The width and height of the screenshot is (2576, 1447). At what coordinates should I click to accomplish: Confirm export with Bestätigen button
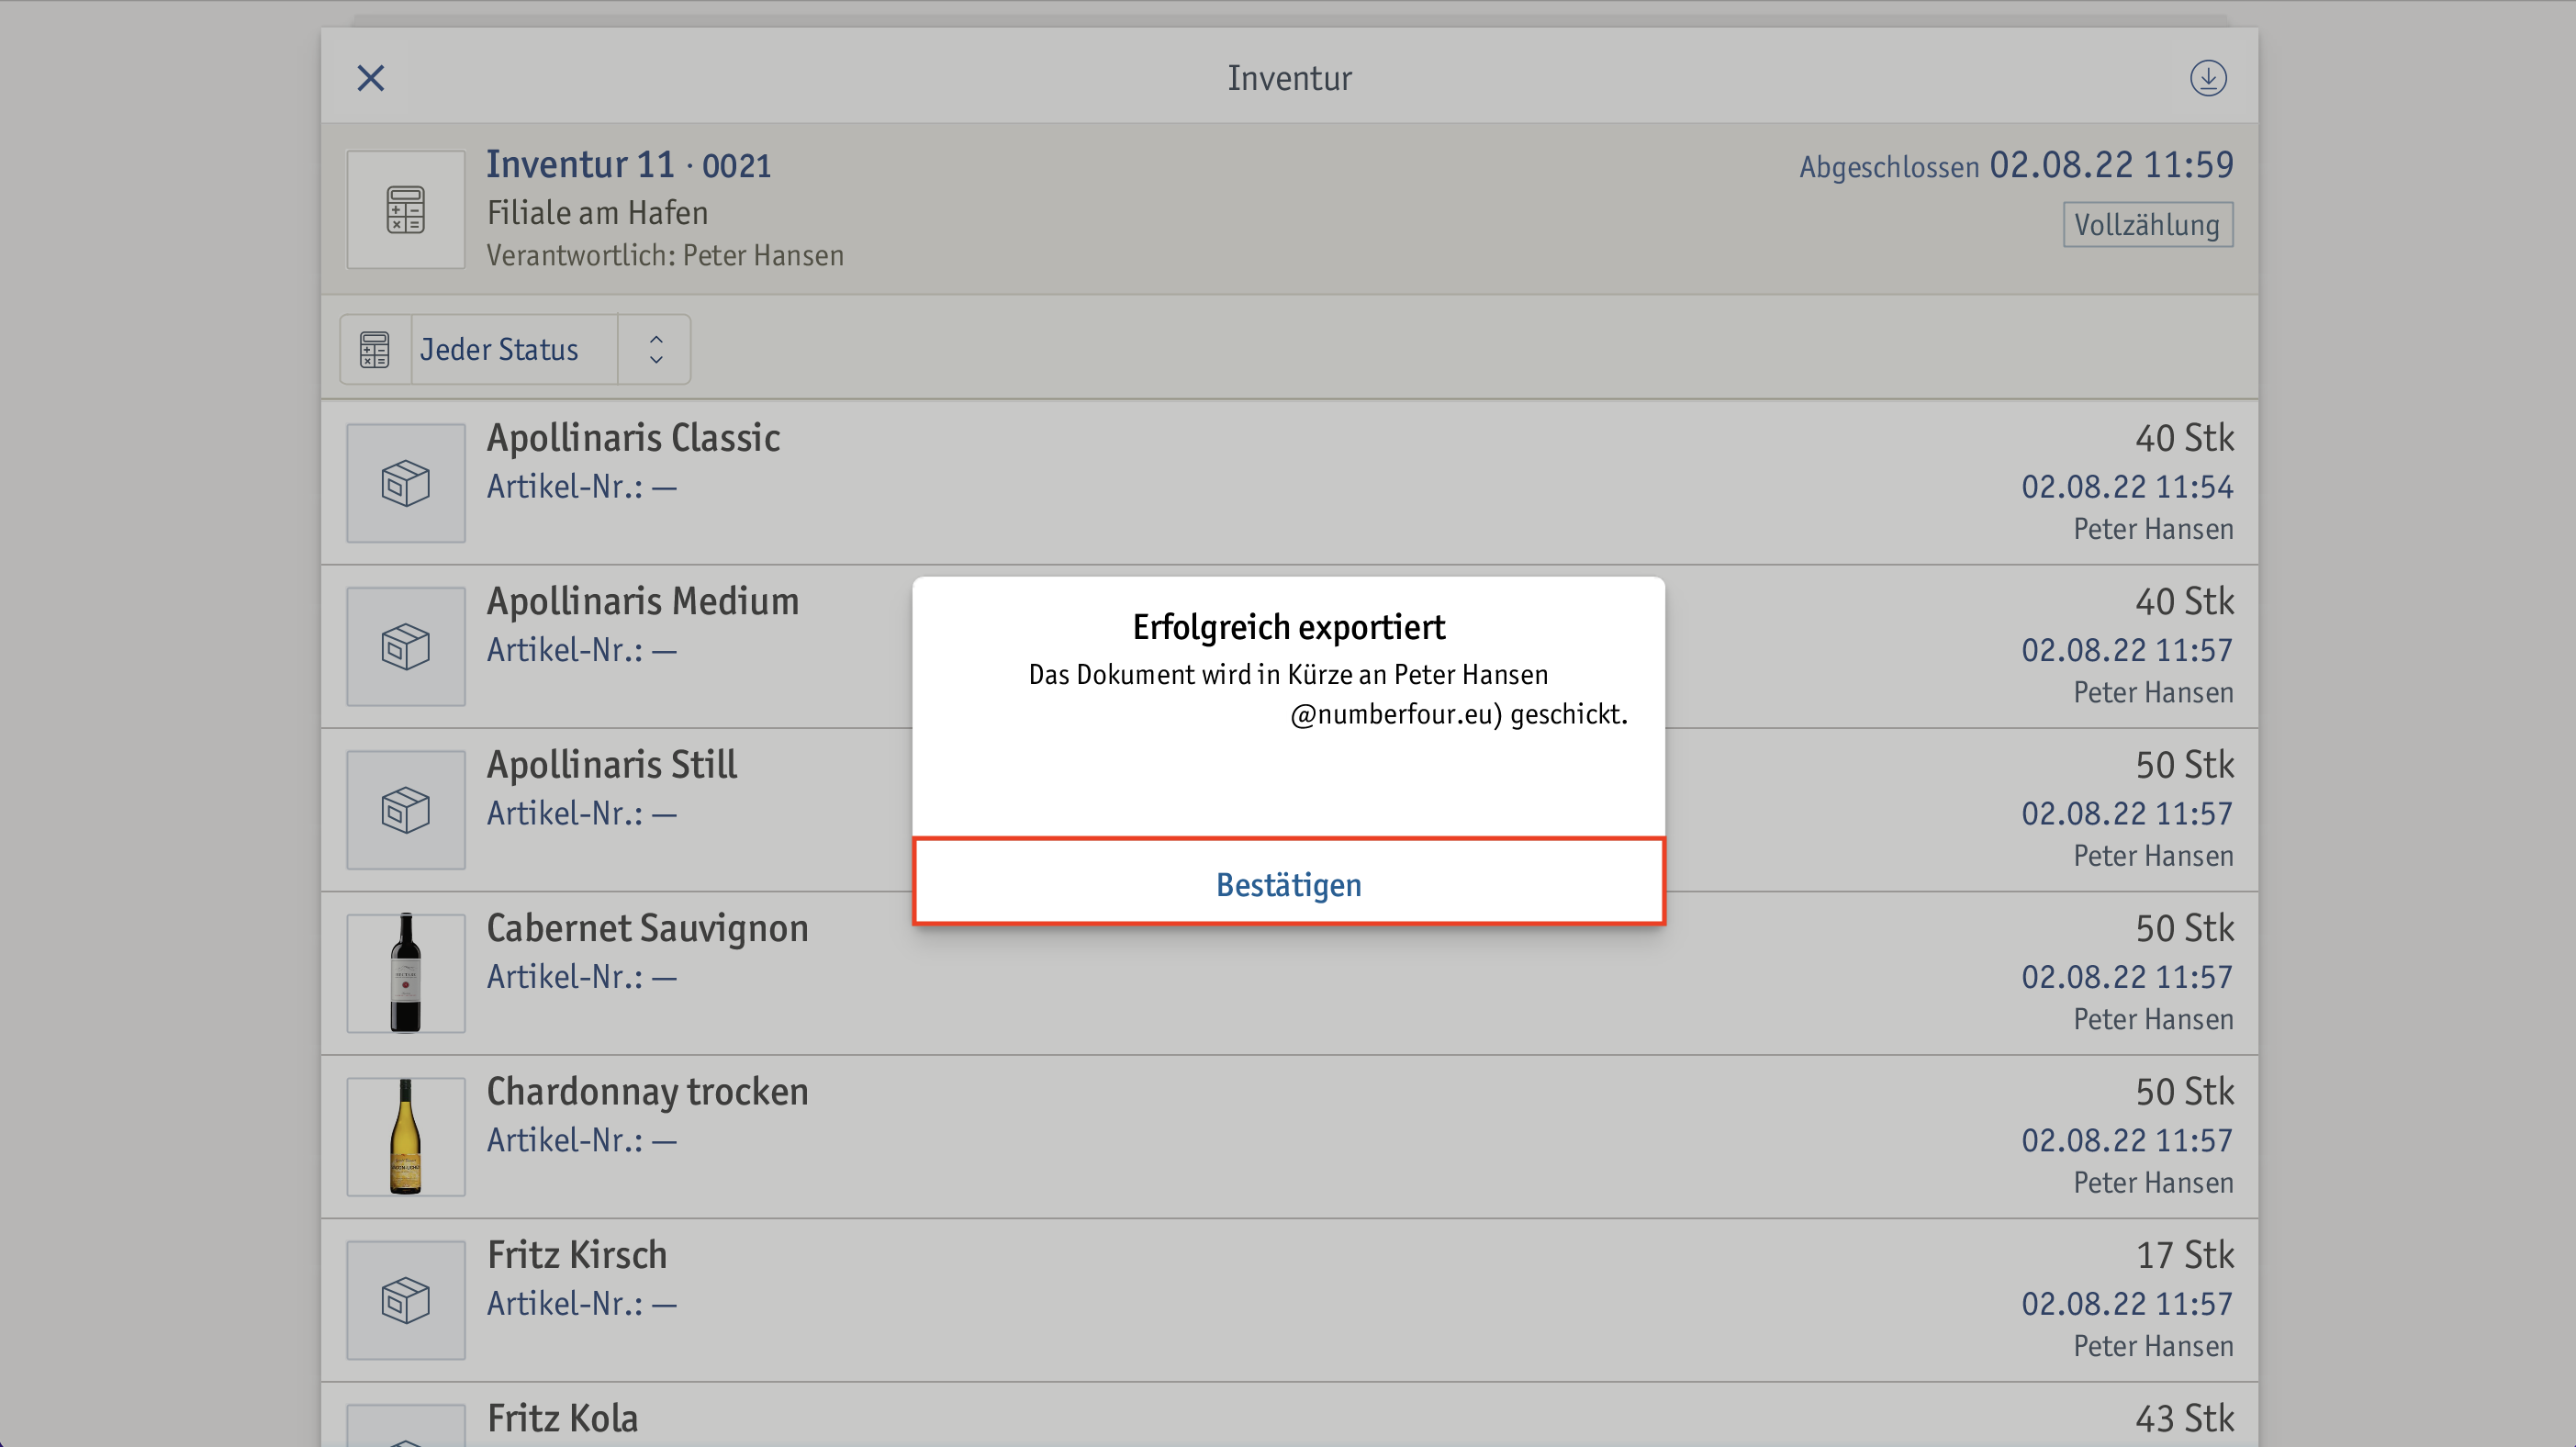coord(1288,883)
